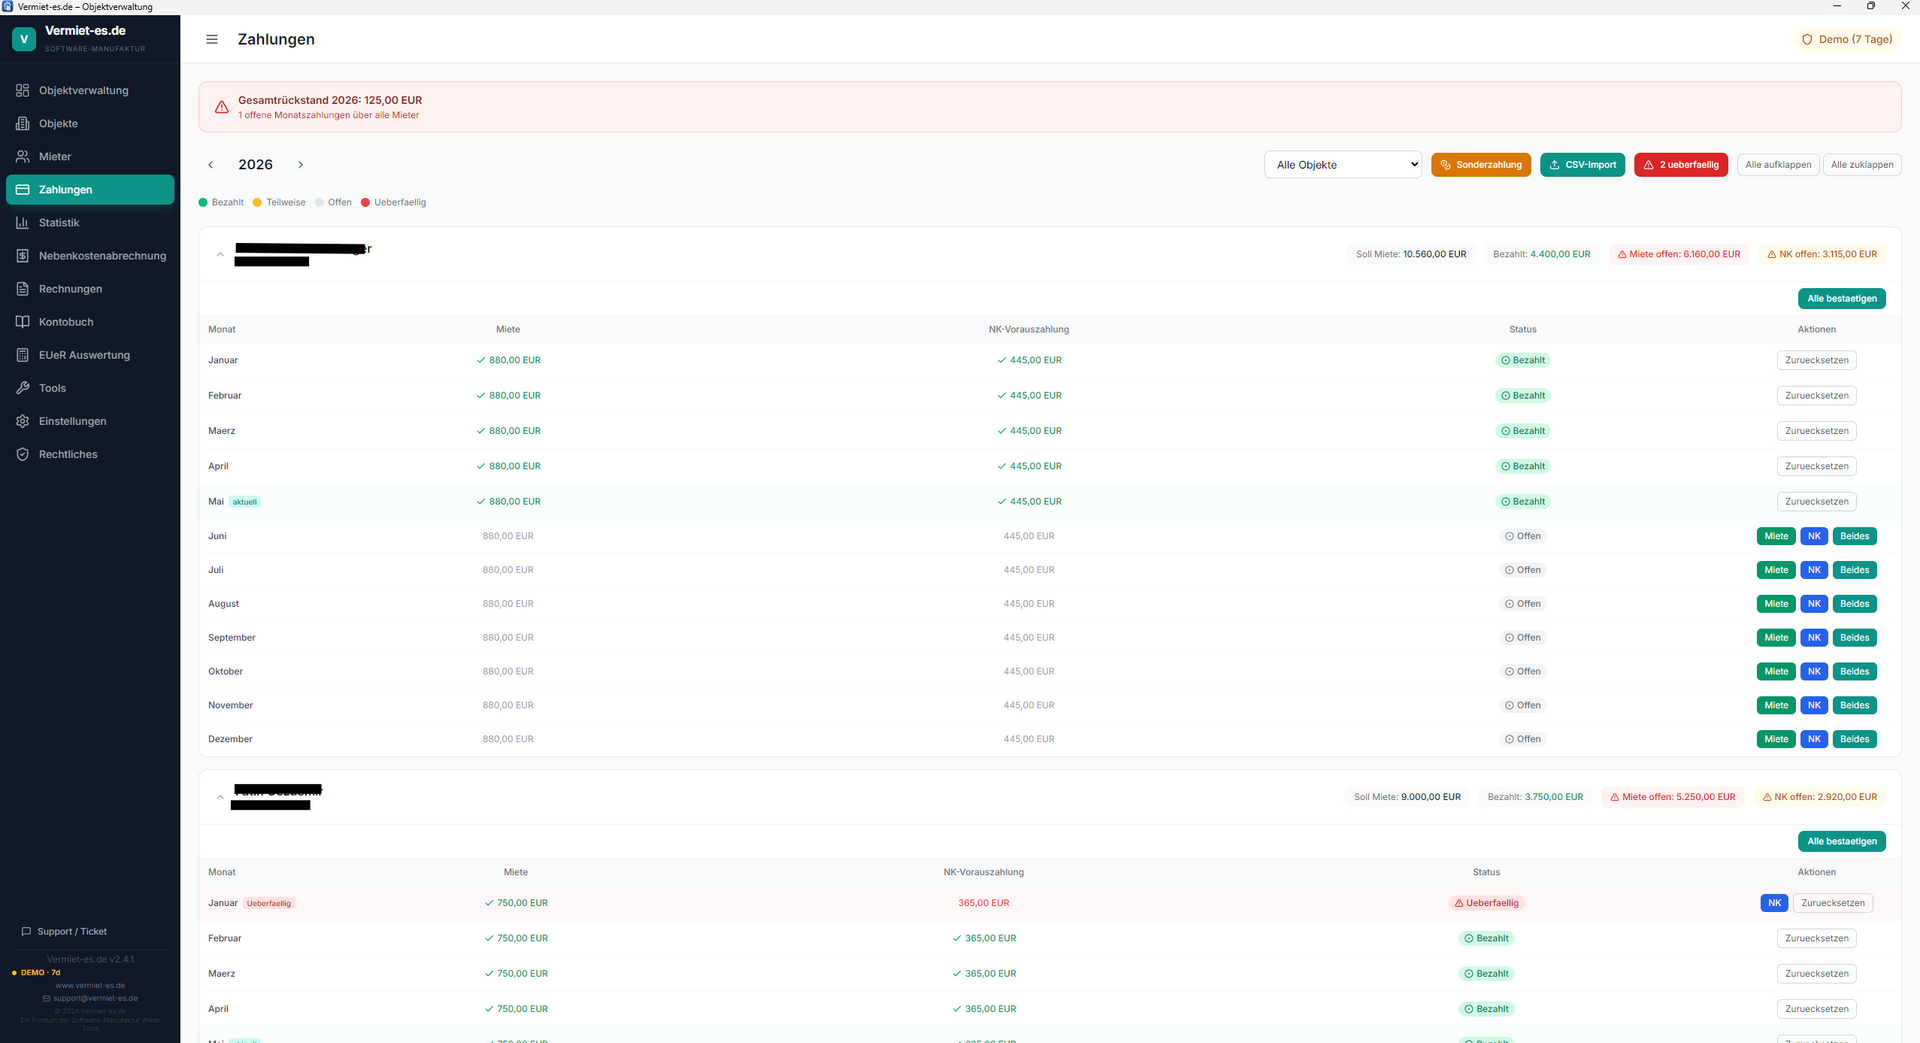The height and width of the screenshot is (1043, 1920).
Task: Go to Mieter in the sidebar
Action: 90,157
